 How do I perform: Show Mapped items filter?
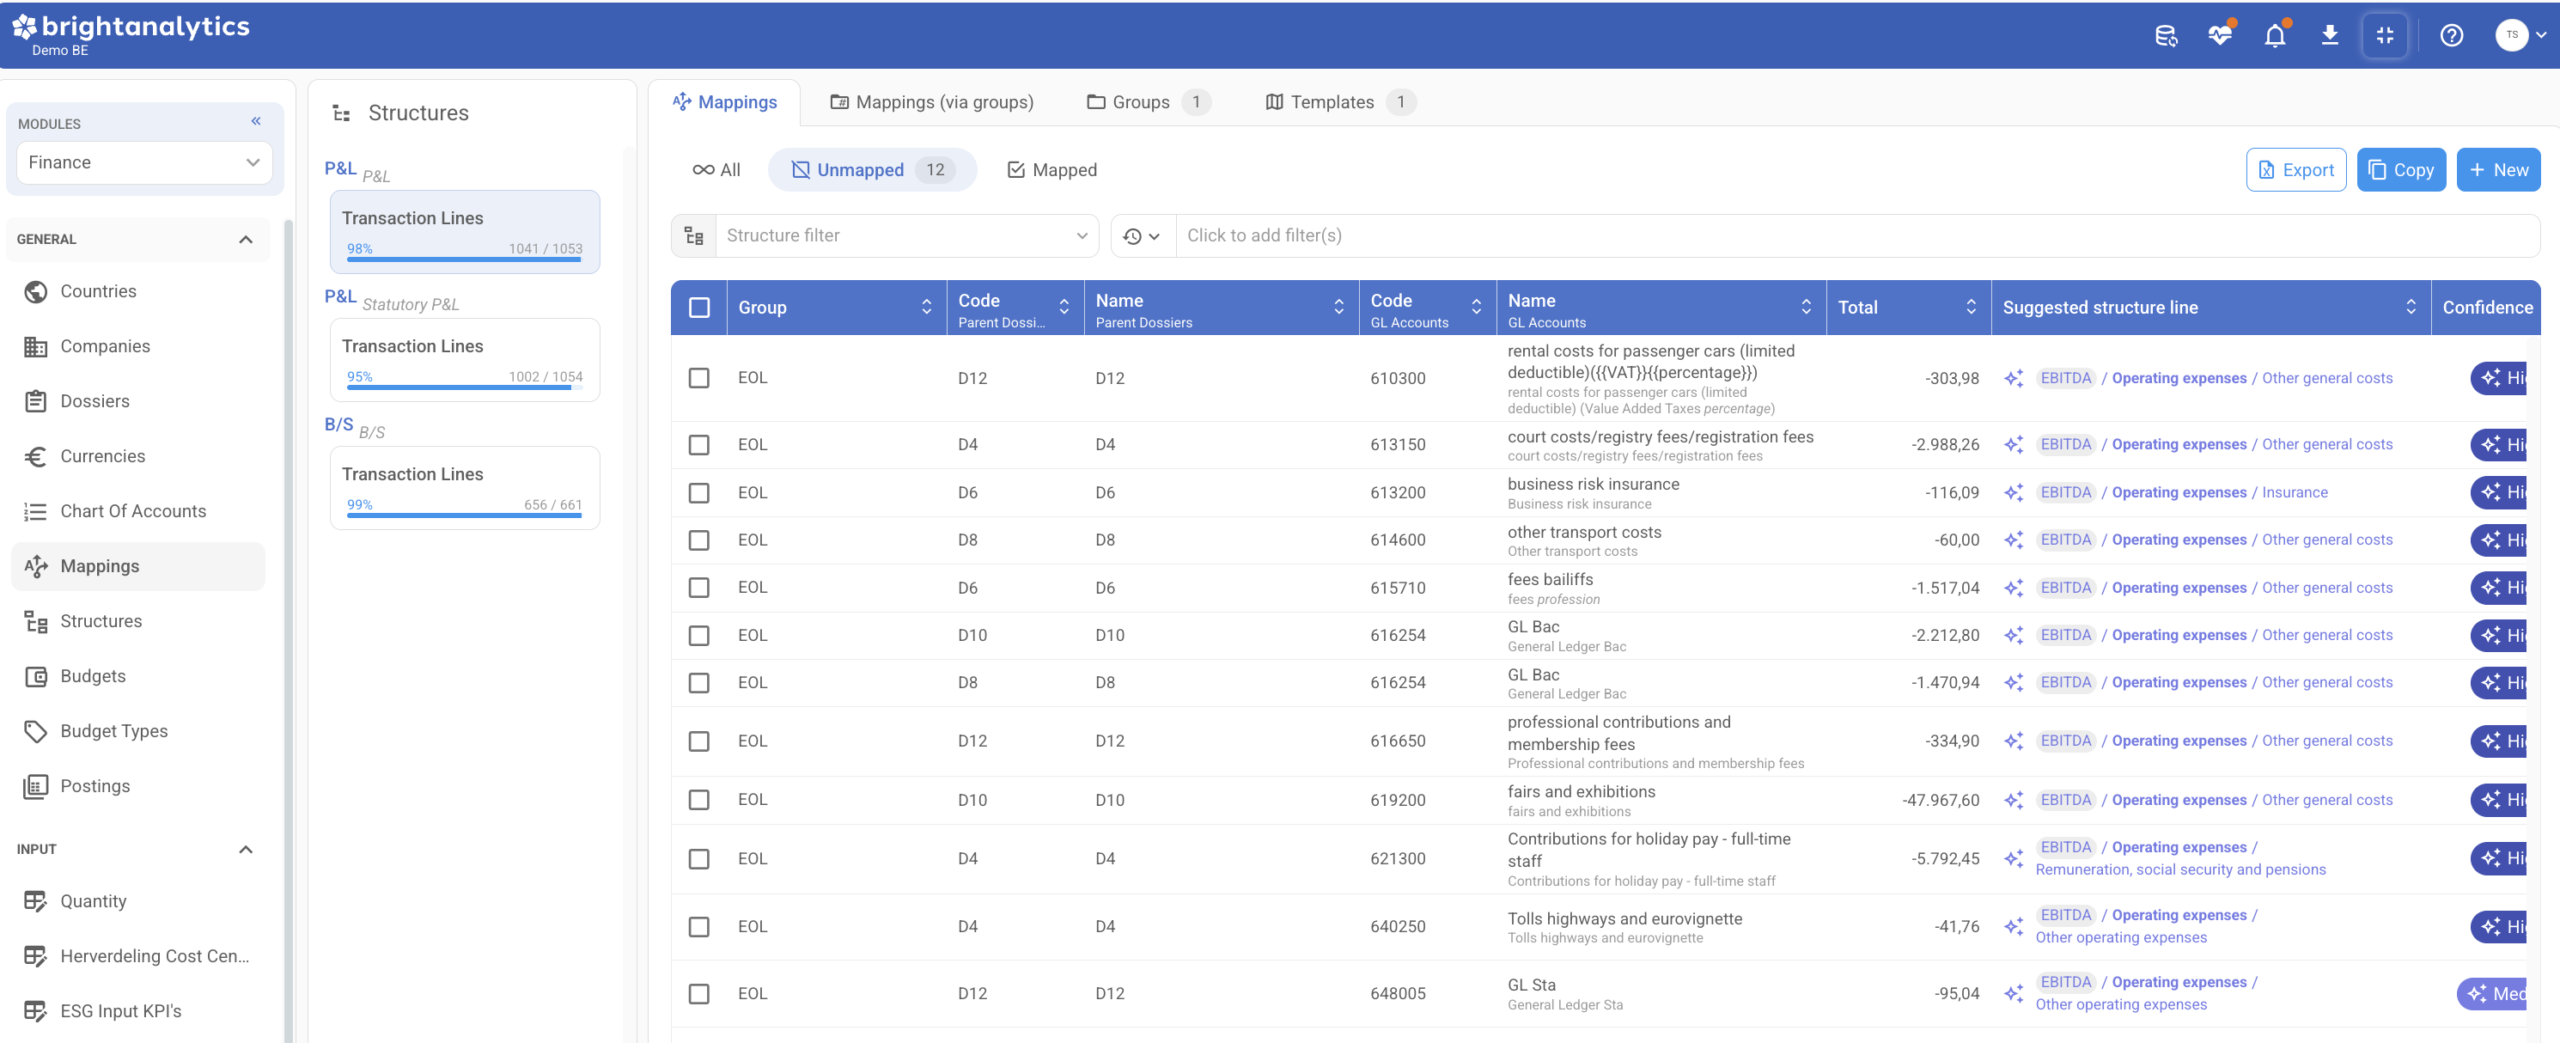[1052, 170]
